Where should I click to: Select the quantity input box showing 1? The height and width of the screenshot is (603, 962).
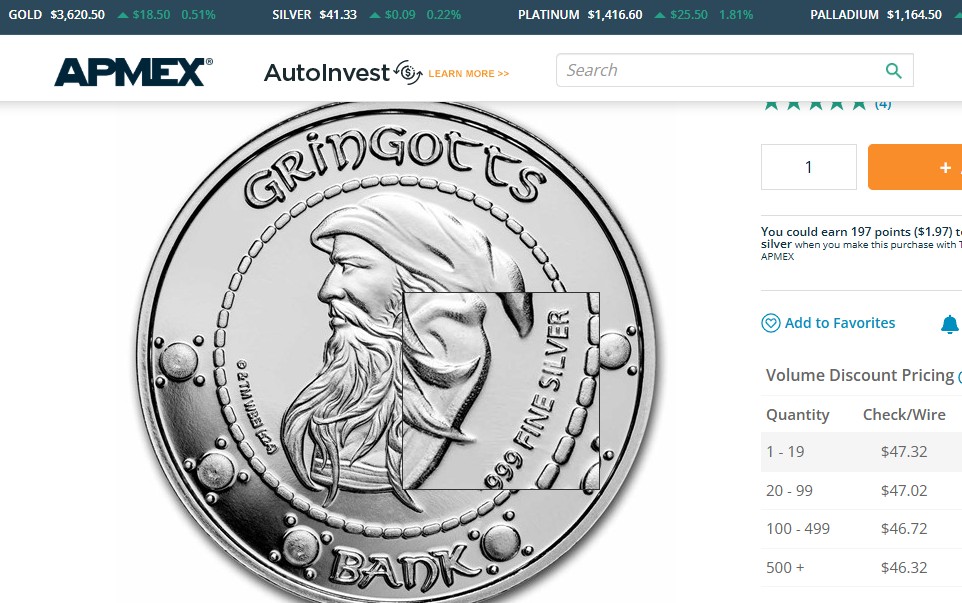click(x=809, y=167)
